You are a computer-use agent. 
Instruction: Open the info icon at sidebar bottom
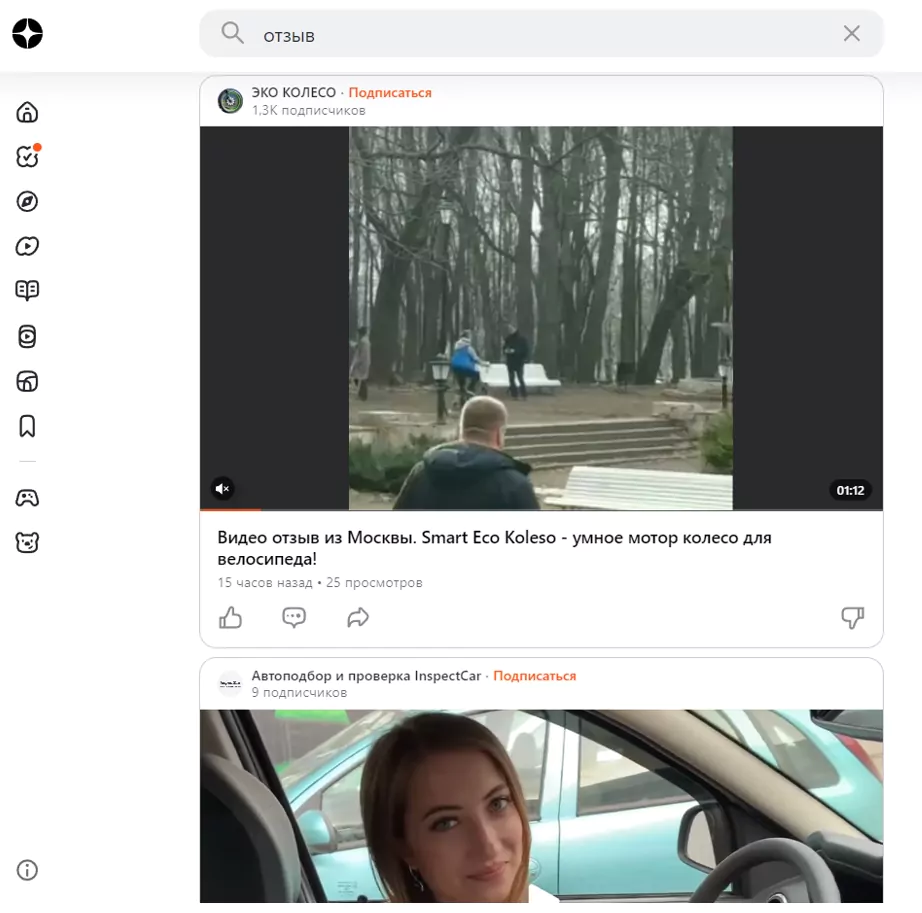pos(27,869)
